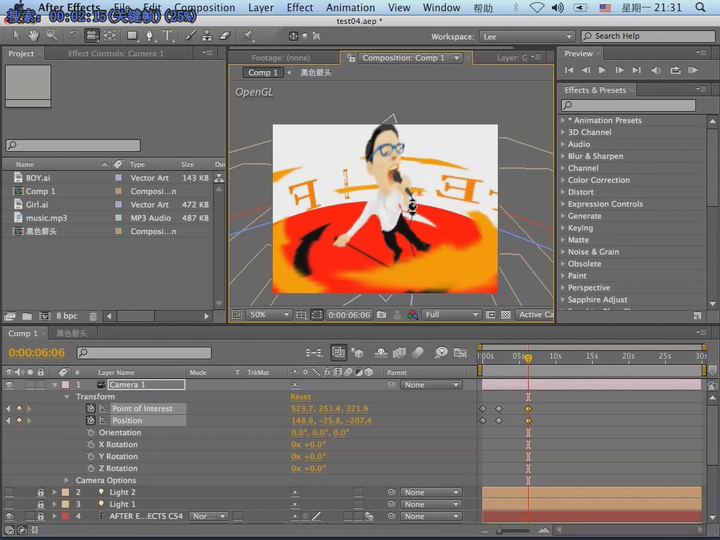Open Camera 1 parent None dropdown

click(430, 385)
